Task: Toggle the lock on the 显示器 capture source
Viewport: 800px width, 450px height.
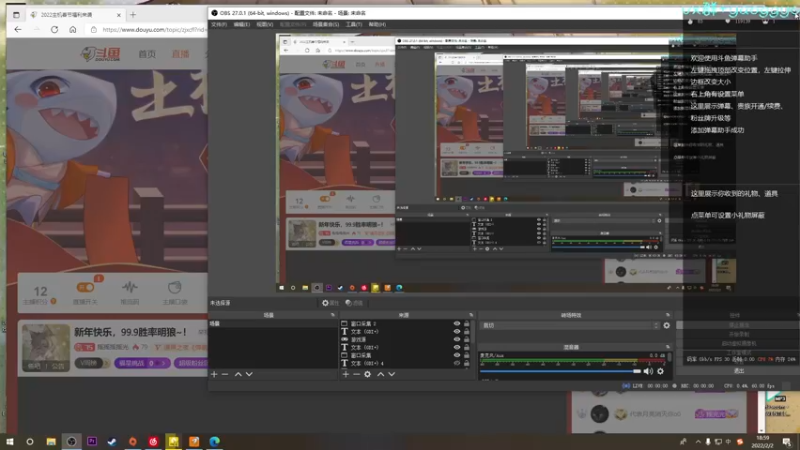Action: tap(466, 339)
